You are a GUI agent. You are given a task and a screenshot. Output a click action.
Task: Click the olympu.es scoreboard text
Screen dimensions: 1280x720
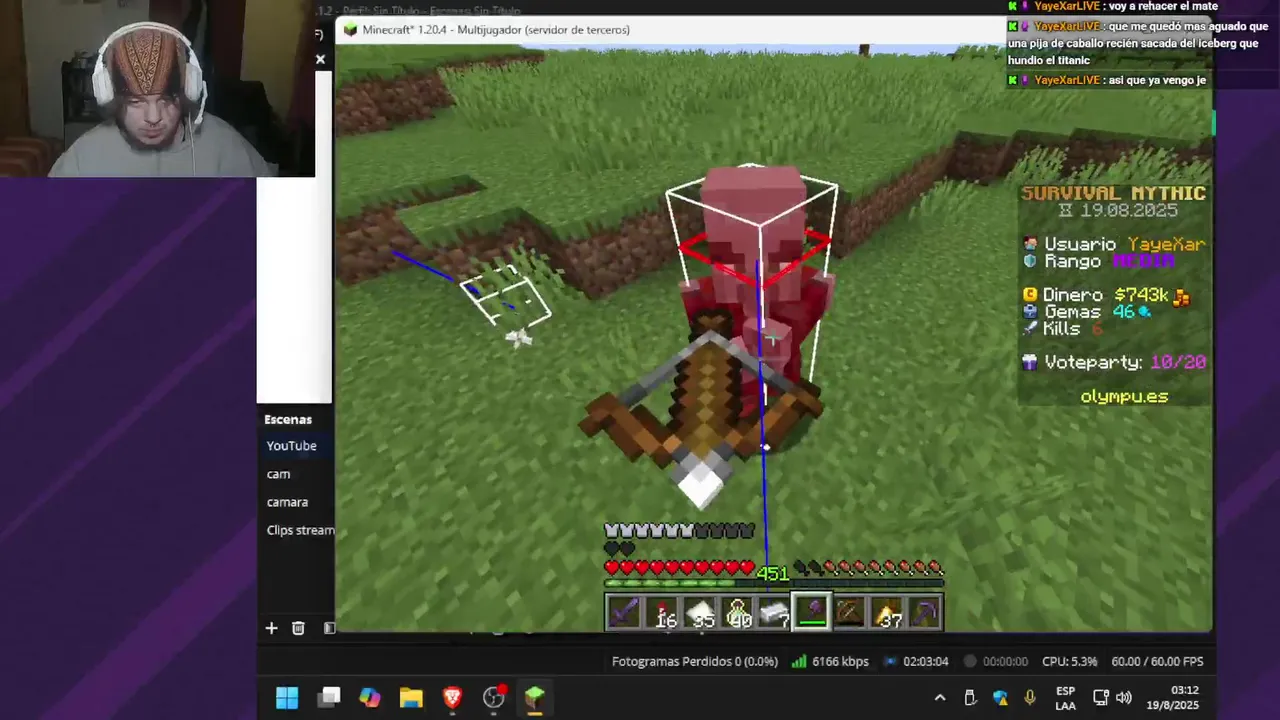coord(1124,397)
